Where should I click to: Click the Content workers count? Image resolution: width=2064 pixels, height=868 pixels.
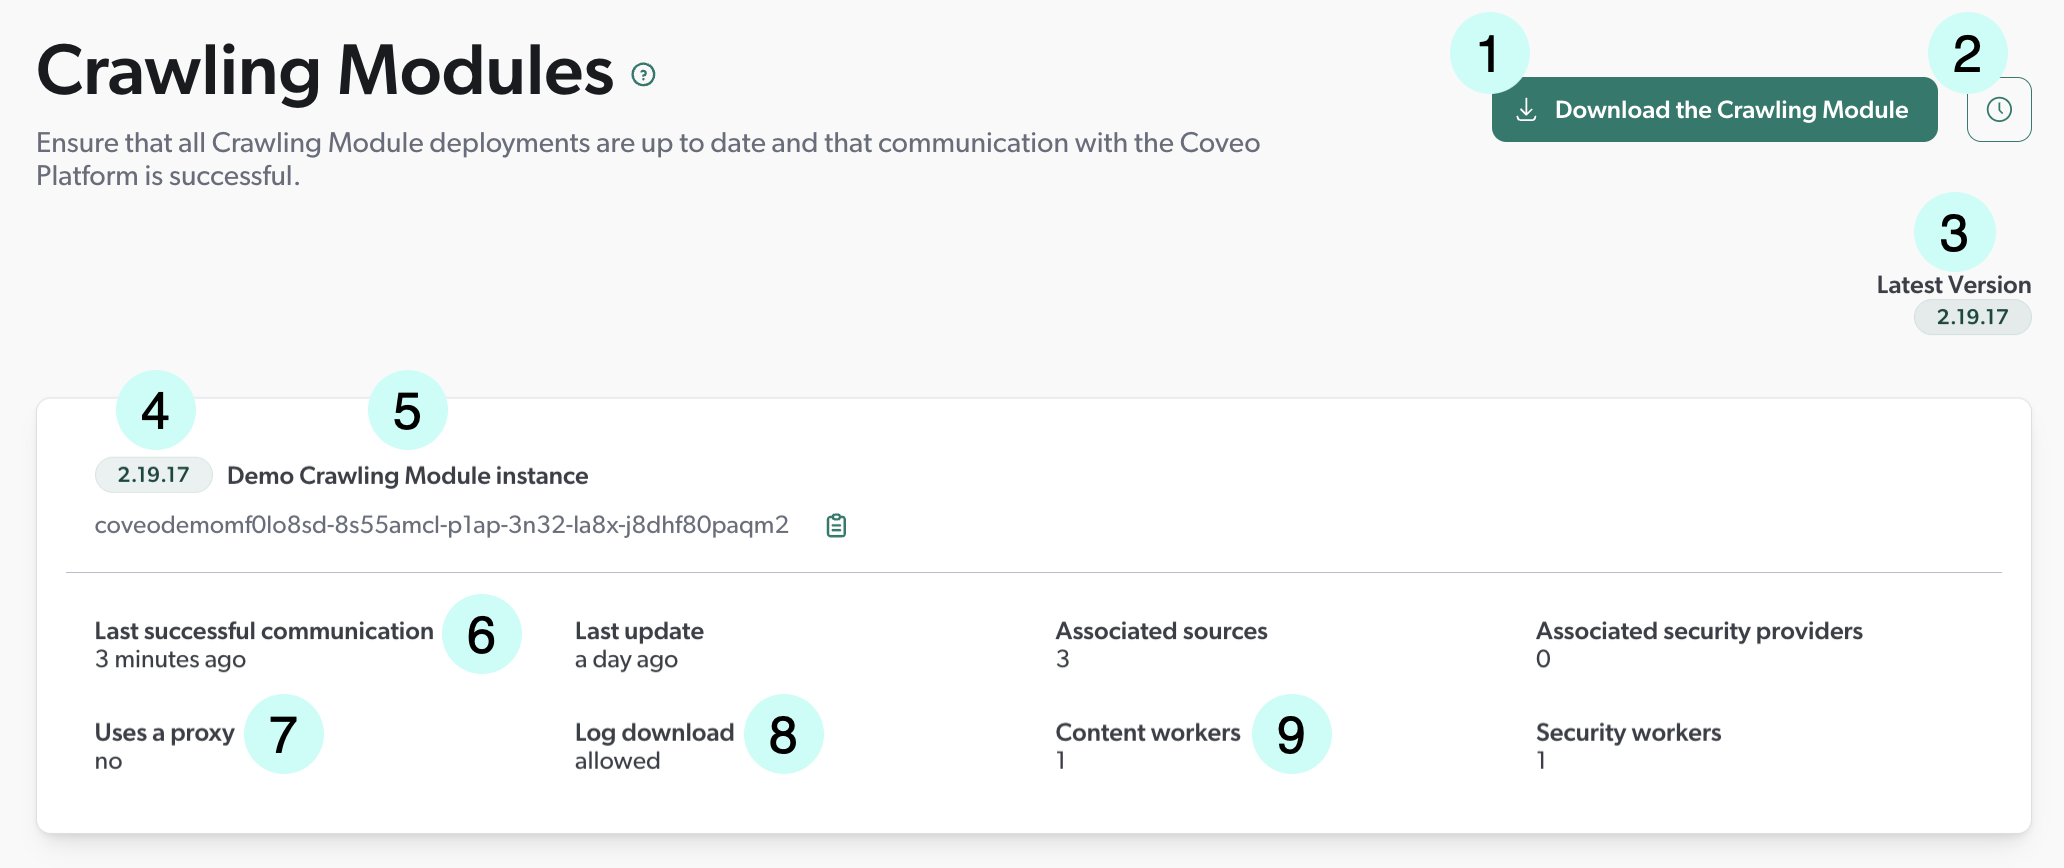tap(1058, 761)
